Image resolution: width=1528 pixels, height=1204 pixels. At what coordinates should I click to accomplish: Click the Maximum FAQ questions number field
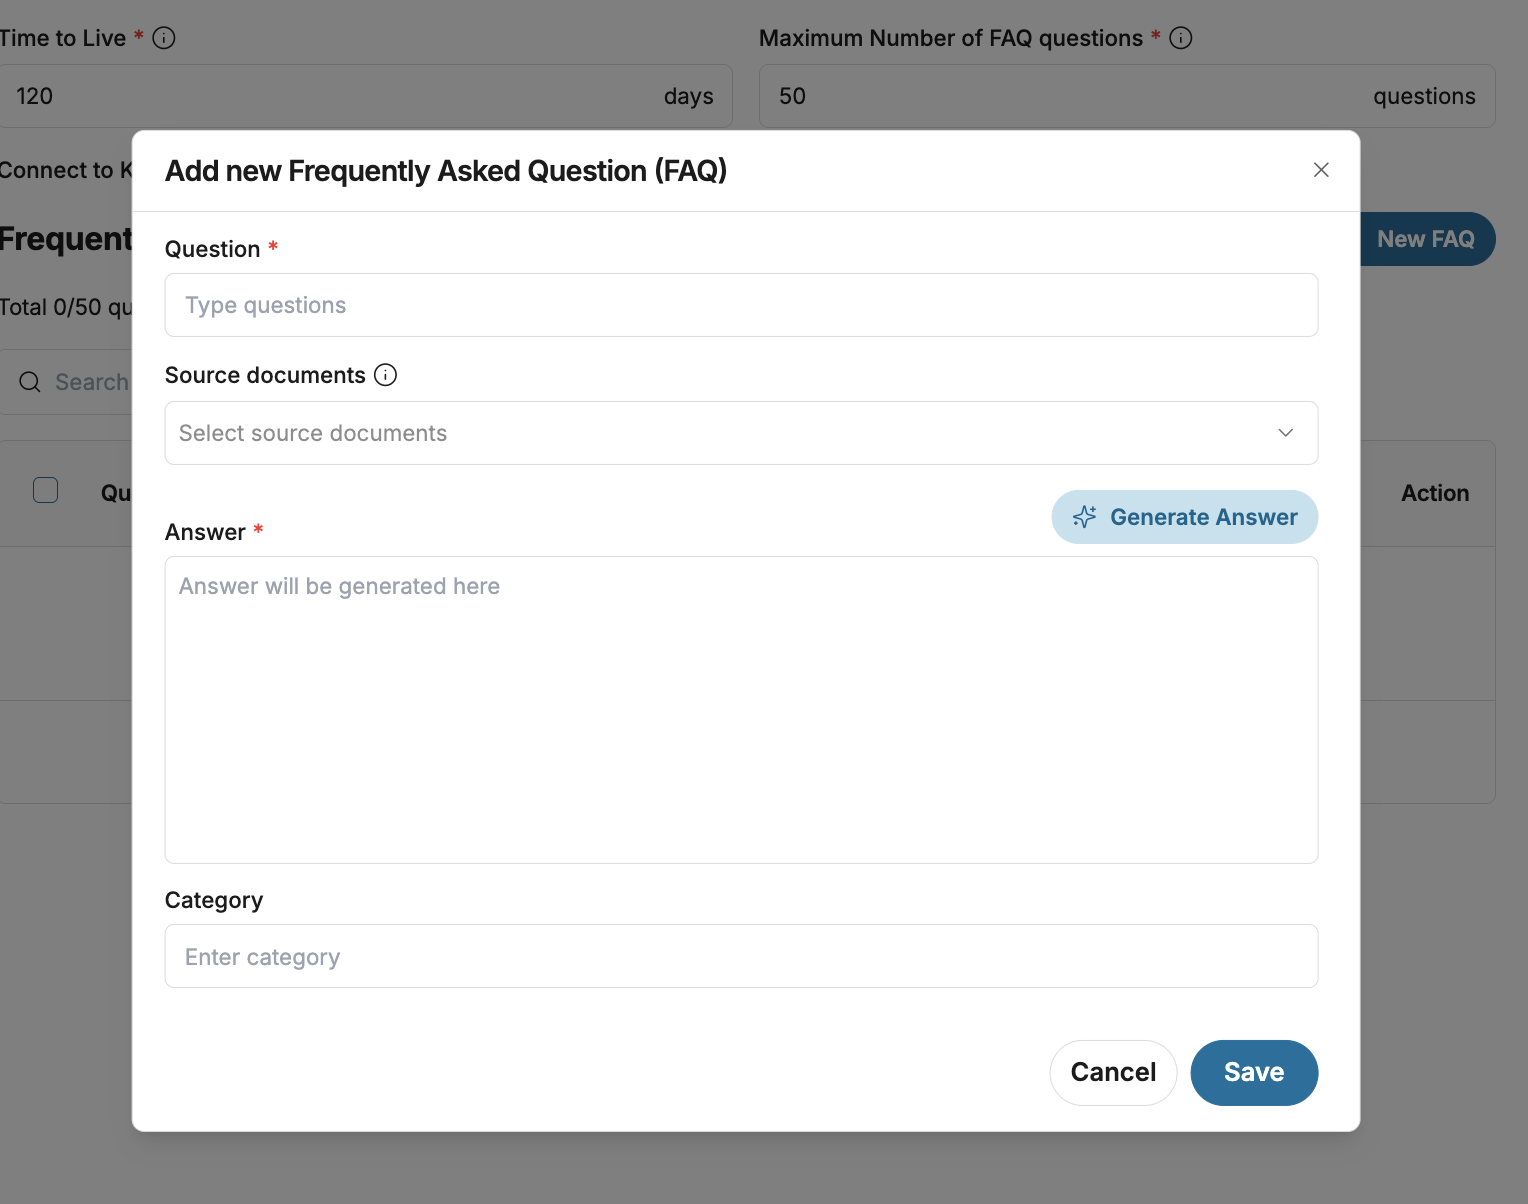point(1060,96)
